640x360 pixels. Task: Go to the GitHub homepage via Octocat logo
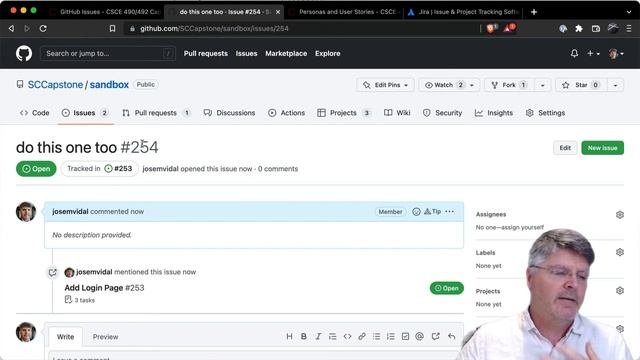24,53
